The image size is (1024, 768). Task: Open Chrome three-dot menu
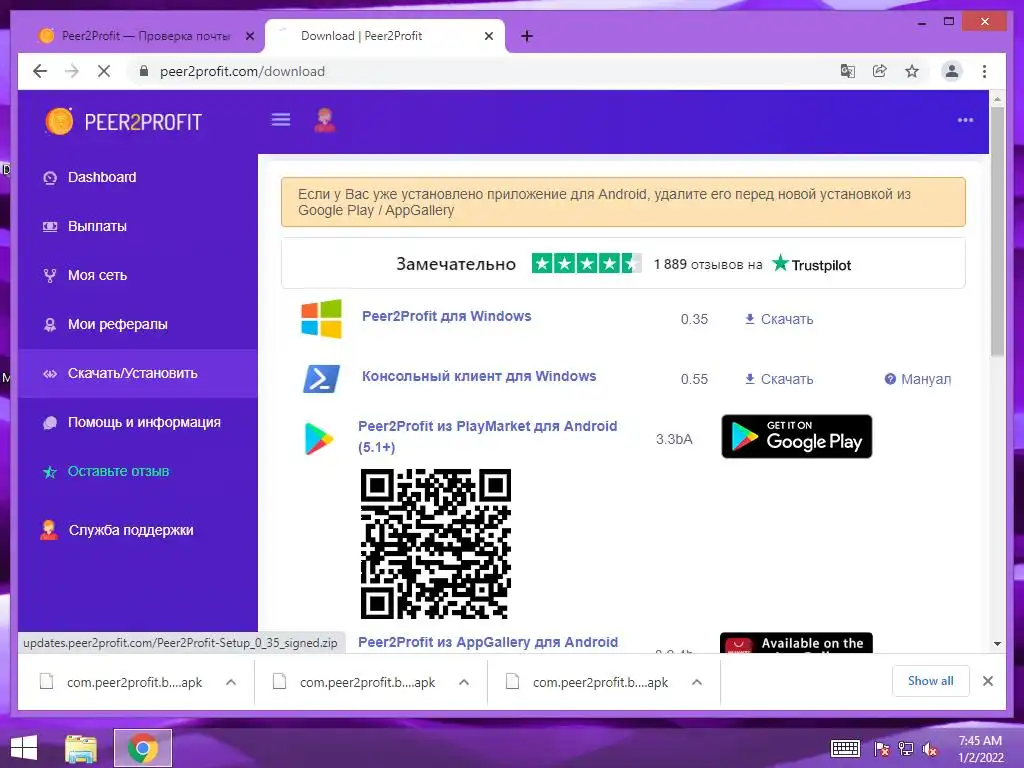point(984,71)
